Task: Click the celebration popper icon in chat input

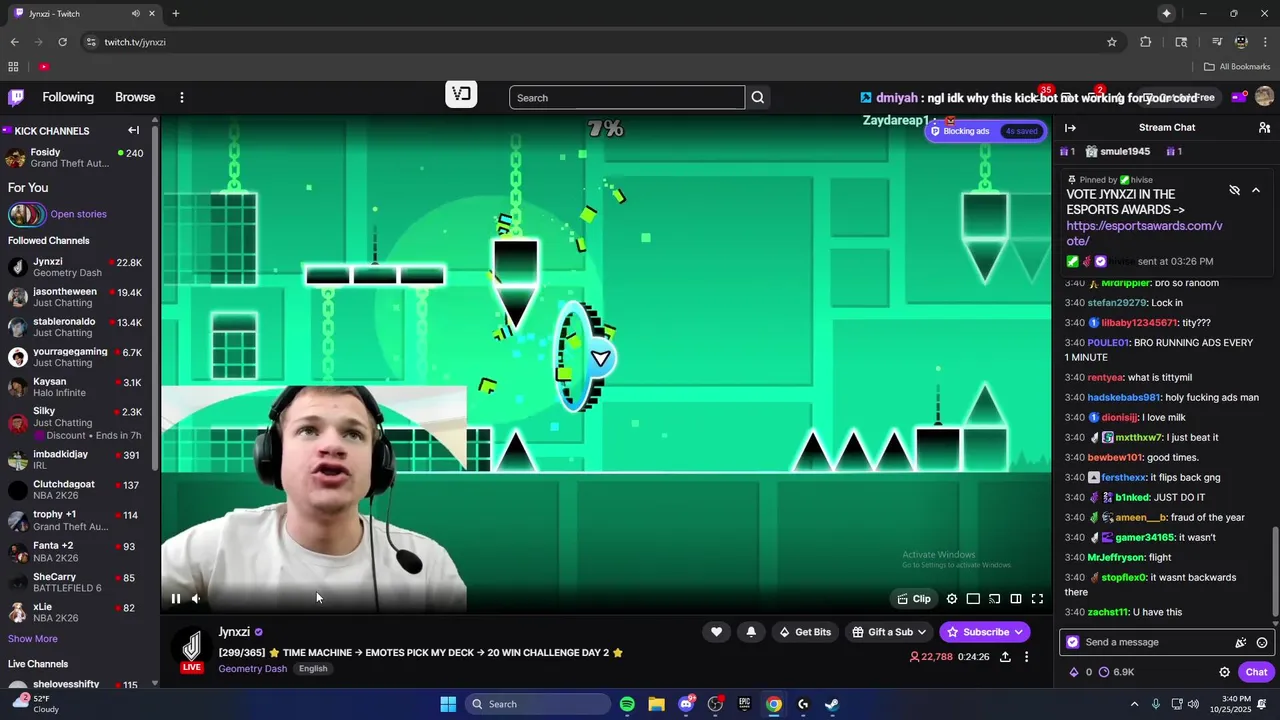Action: coord(1241,643)
